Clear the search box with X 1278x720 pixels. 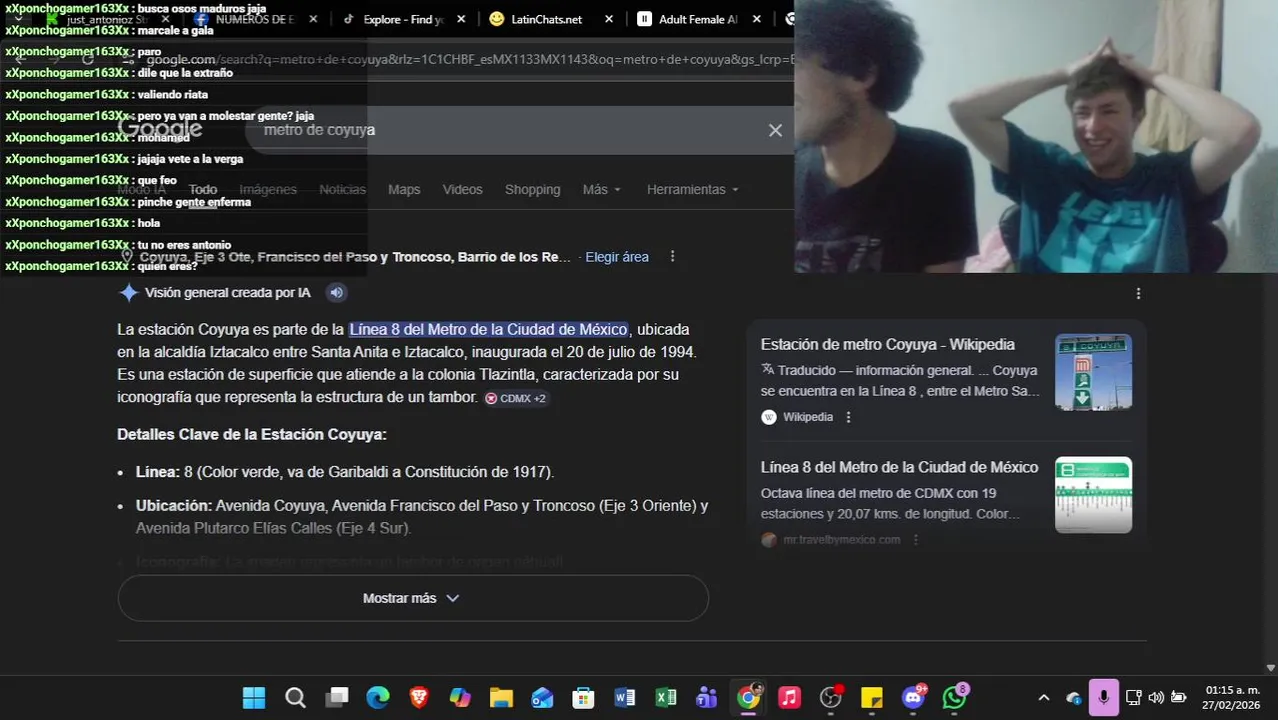[x=775, y=130]
